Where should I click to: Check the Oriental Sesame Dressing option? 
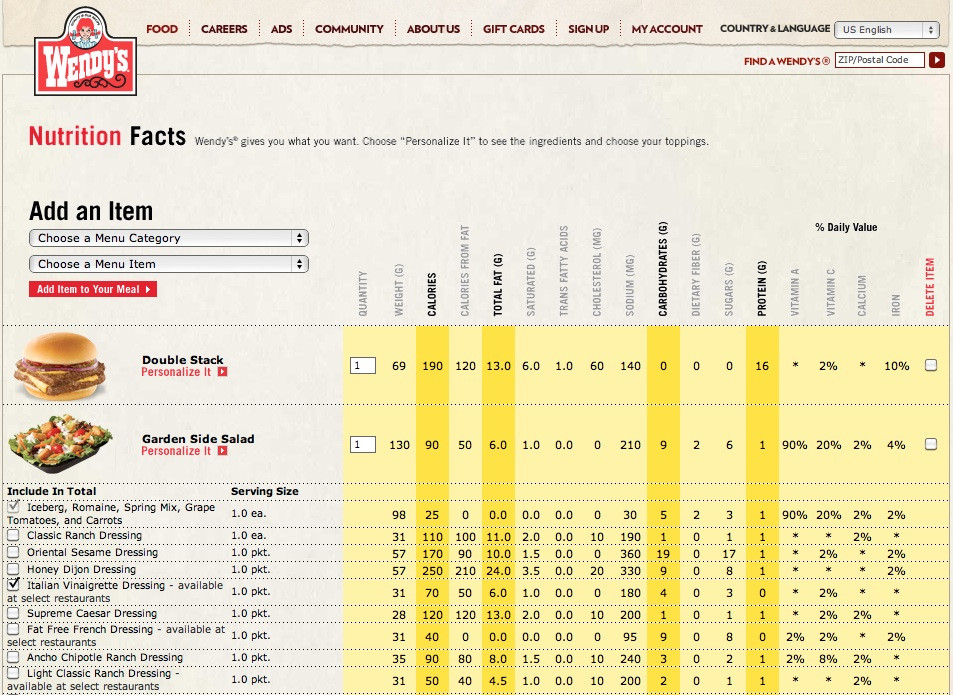click(x=13, y=552)
